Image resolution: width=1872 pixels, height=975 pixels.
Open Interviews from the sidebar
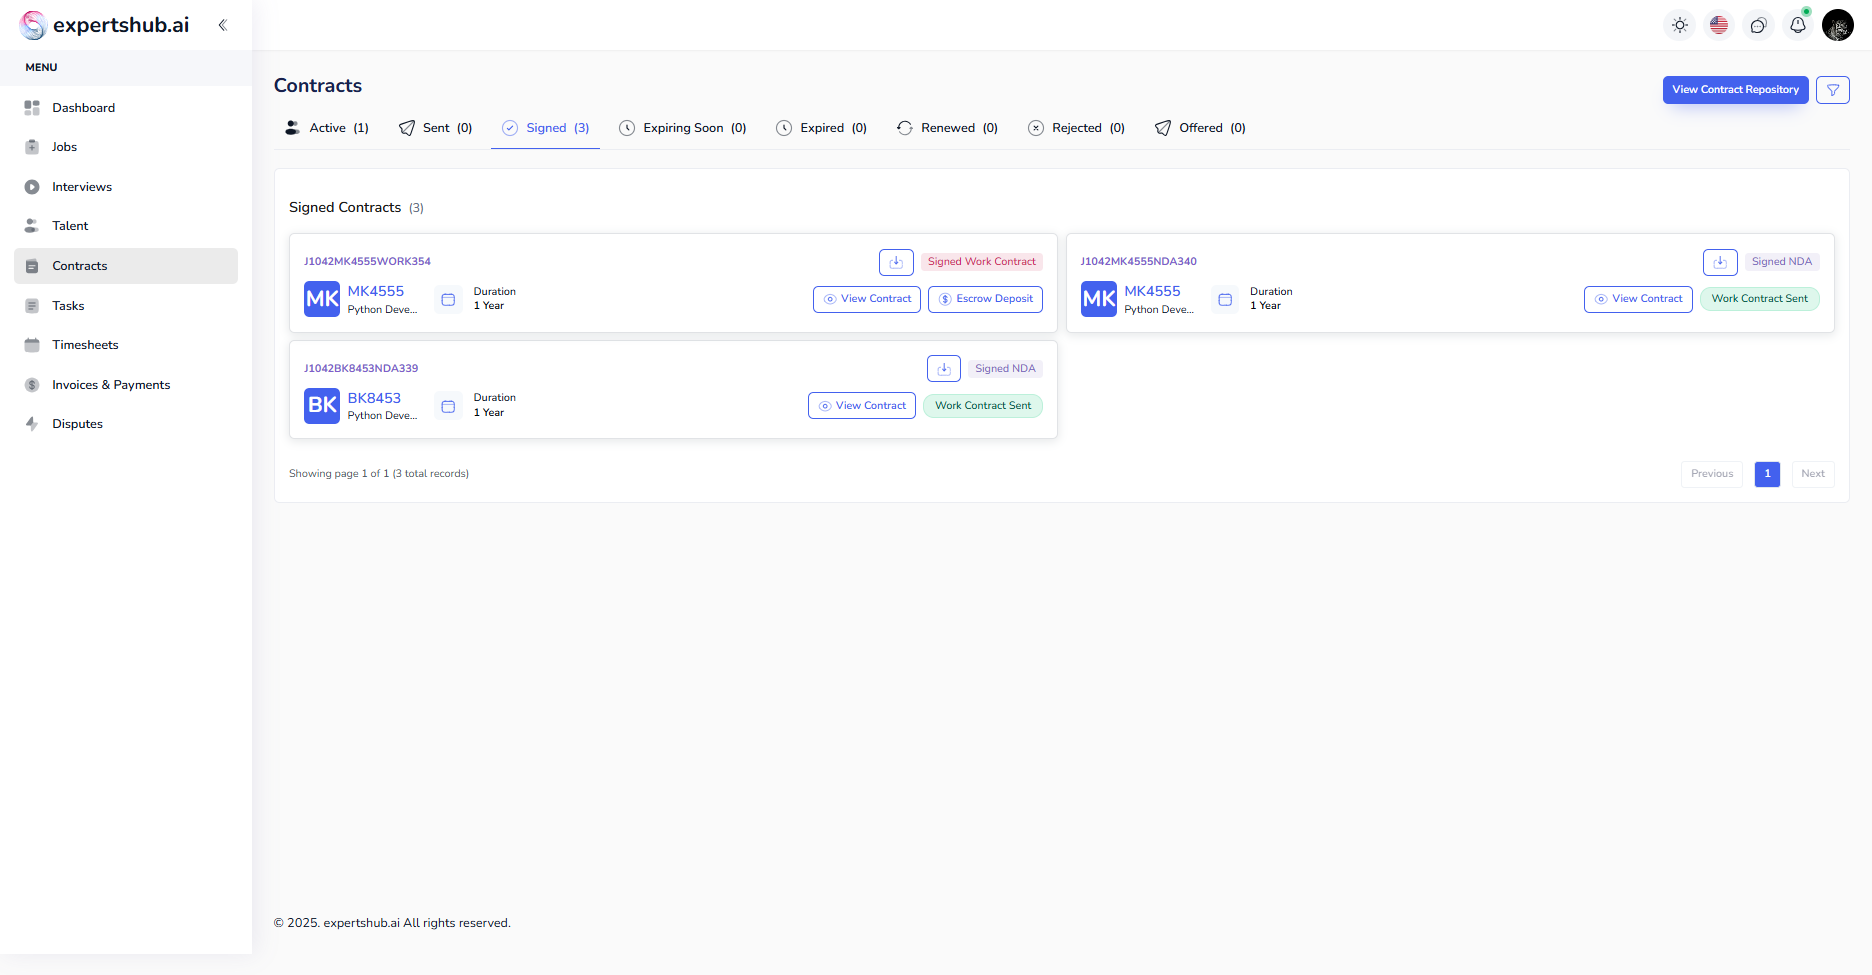coord(126,187)
